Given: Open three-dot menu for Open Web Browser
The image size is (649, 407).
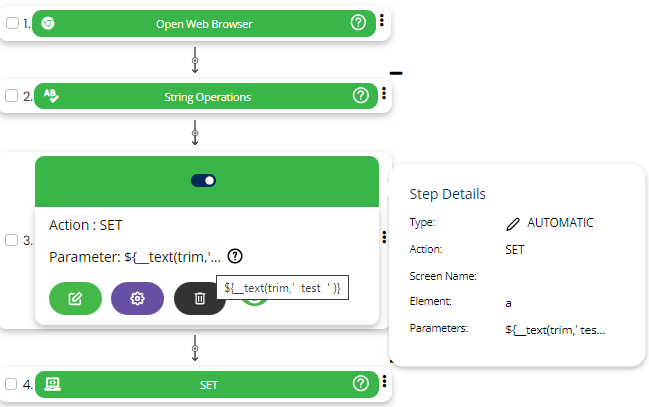Looking at the screenshot, I should 383,22.
